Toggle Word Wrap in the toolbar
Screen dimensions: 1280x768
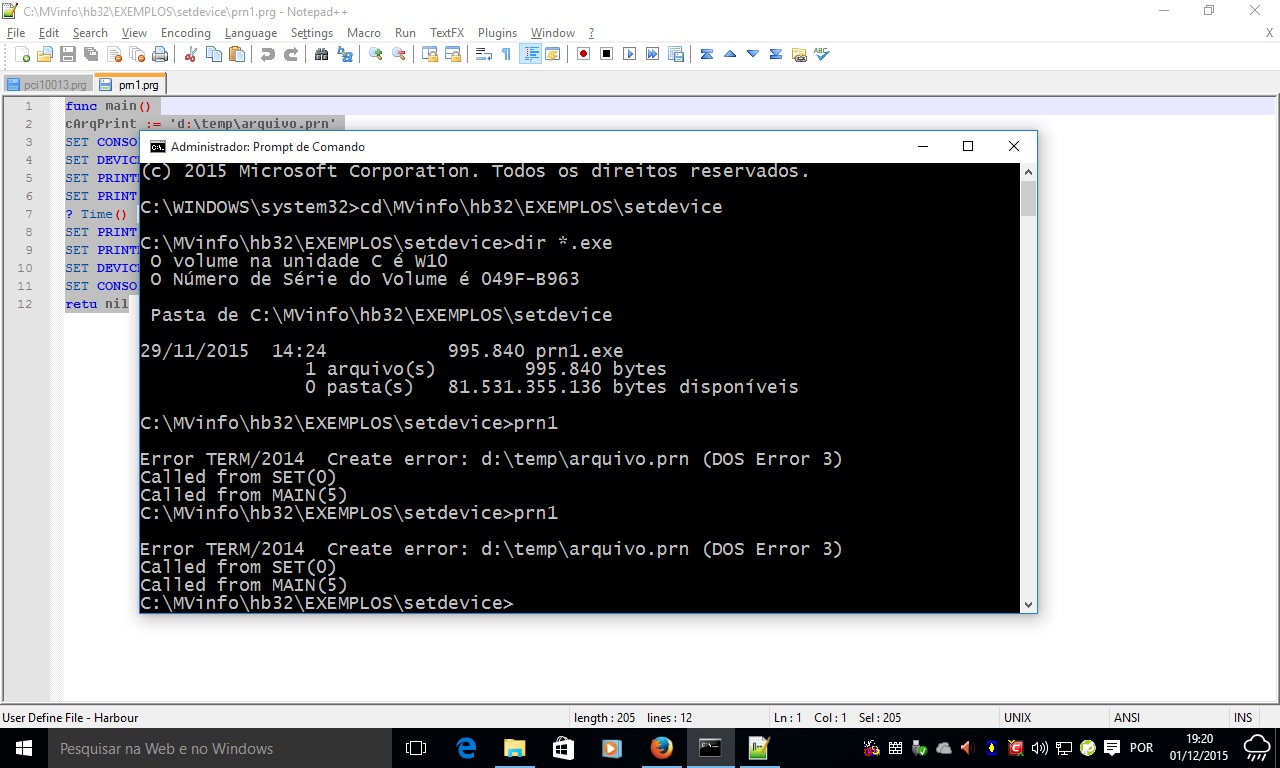[x=483, y=54]
